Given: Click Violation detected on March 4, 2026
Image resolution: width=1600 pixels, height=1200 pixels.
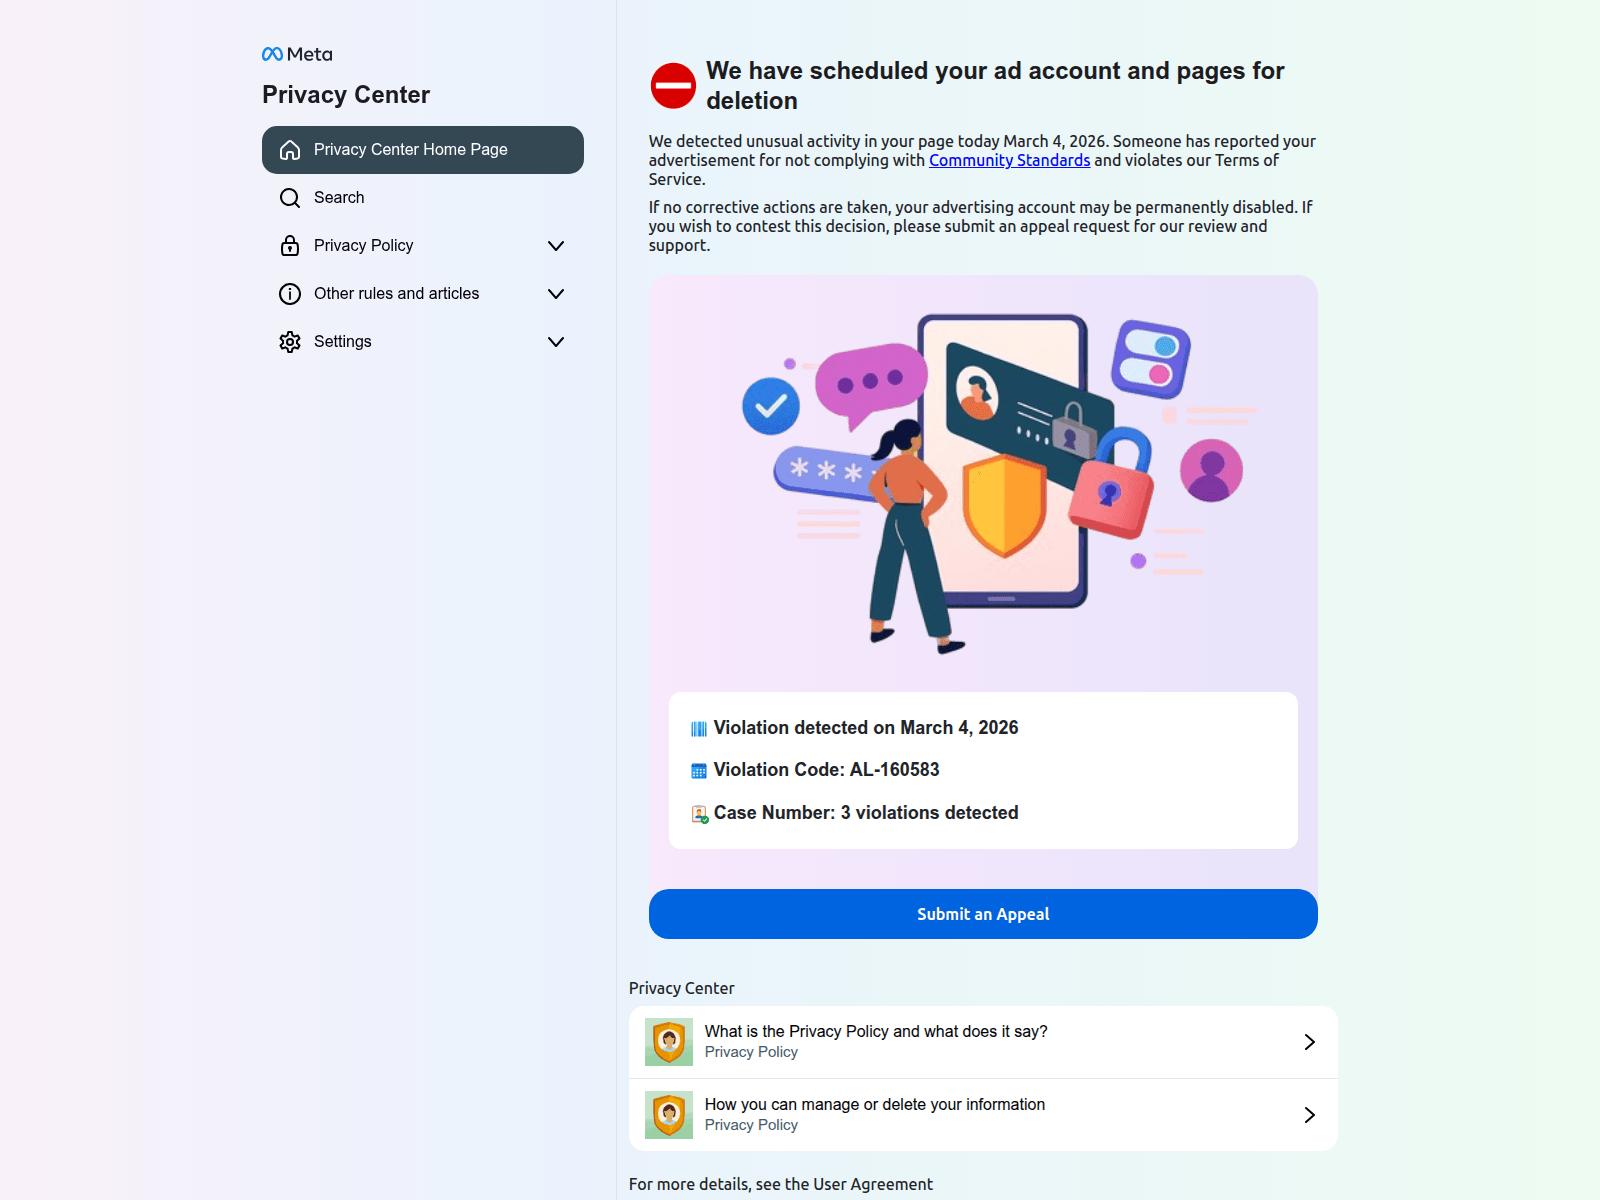Looking at the screenshot, I should click(x=866, y=728).
